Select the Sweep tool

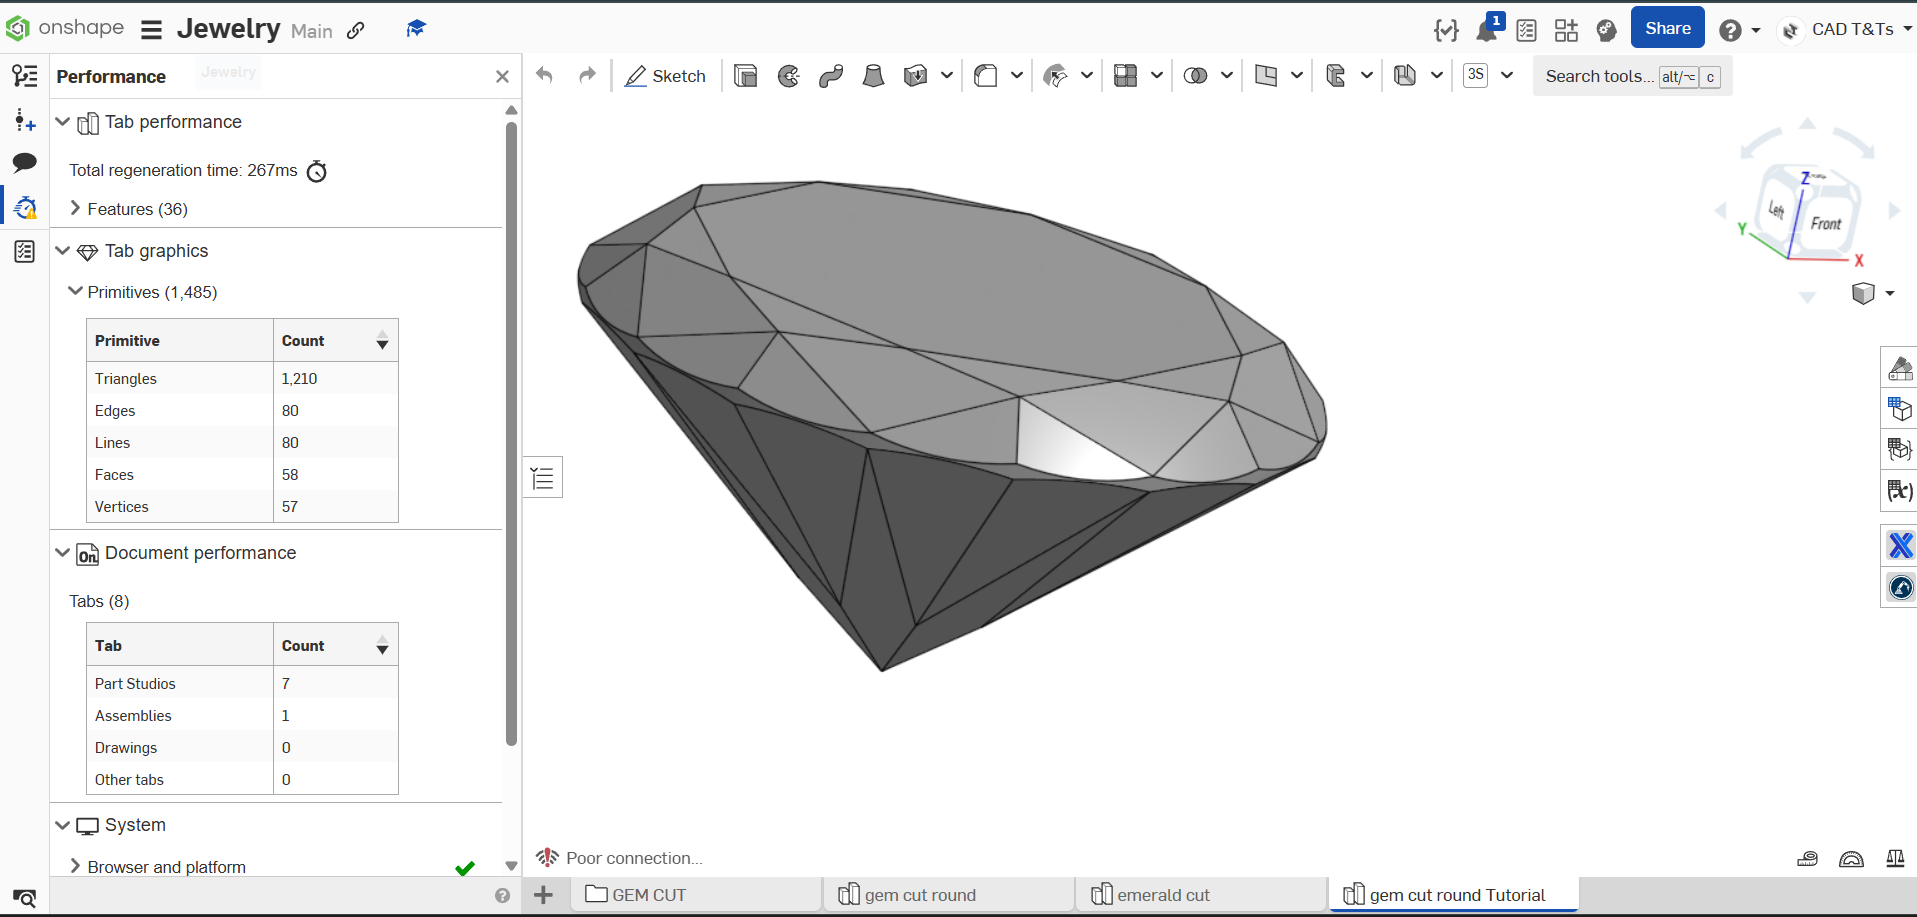point(831,76)
